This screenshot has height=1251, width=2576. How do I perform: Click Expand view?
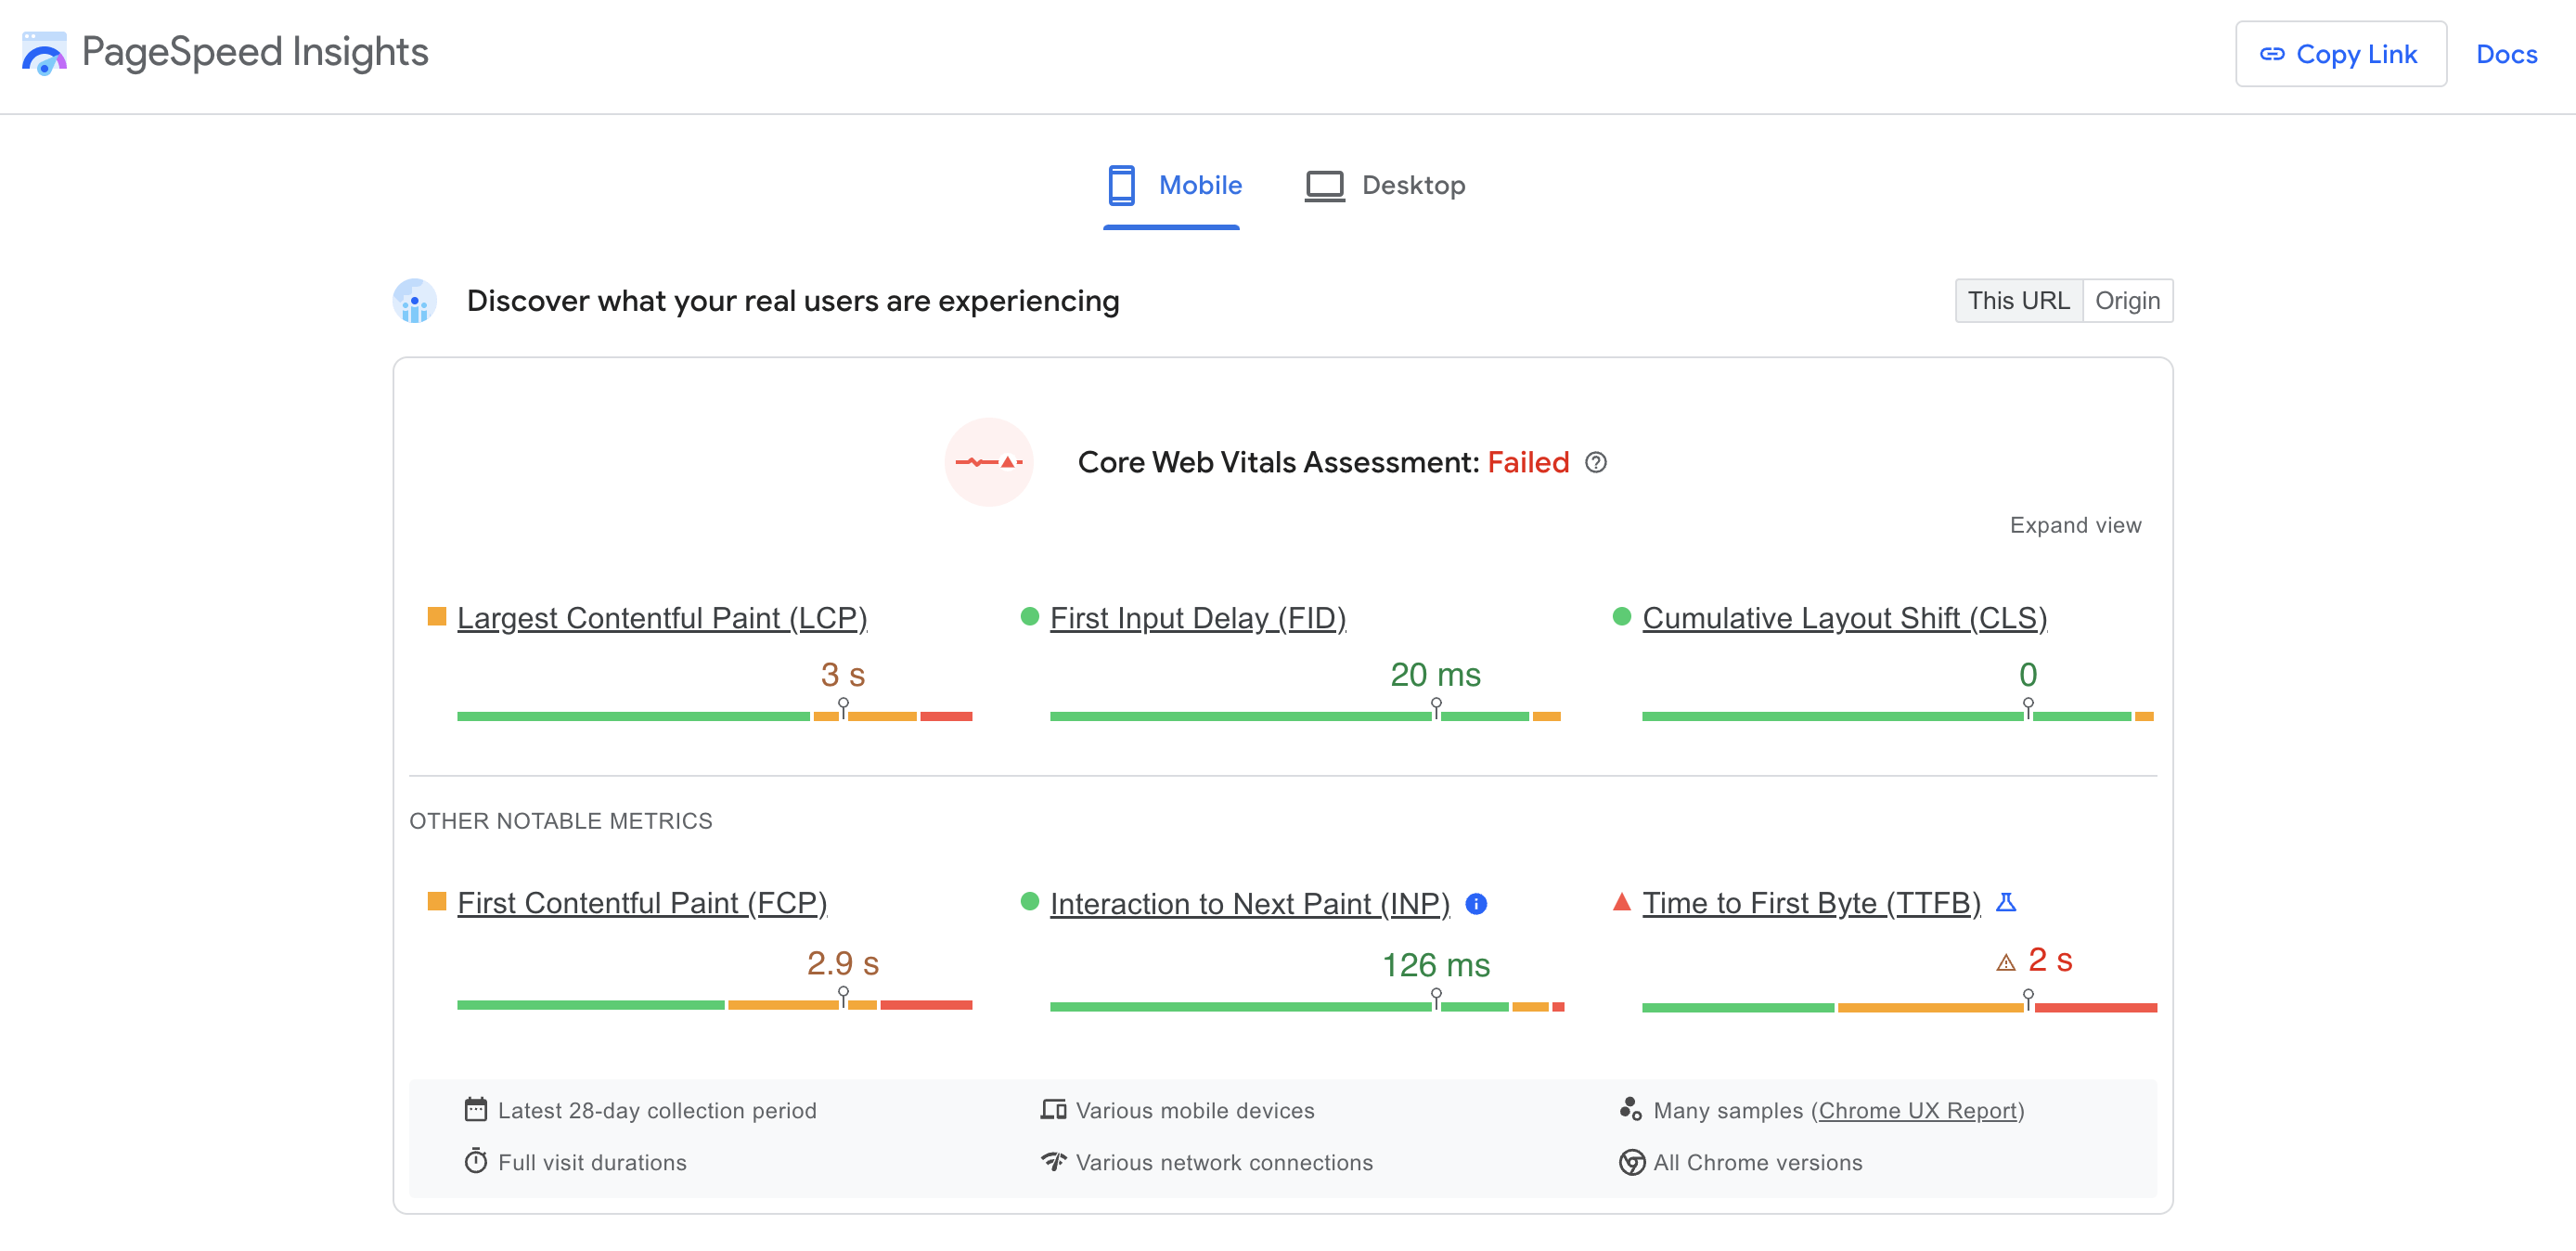[x=2075, y=525]
